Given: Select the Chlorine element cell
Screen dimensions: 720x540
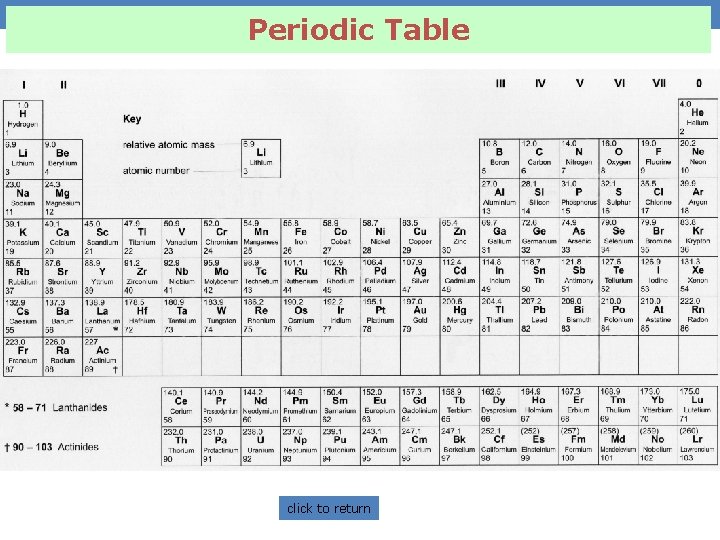Looking at the screenshot, I should coord(658,197).
